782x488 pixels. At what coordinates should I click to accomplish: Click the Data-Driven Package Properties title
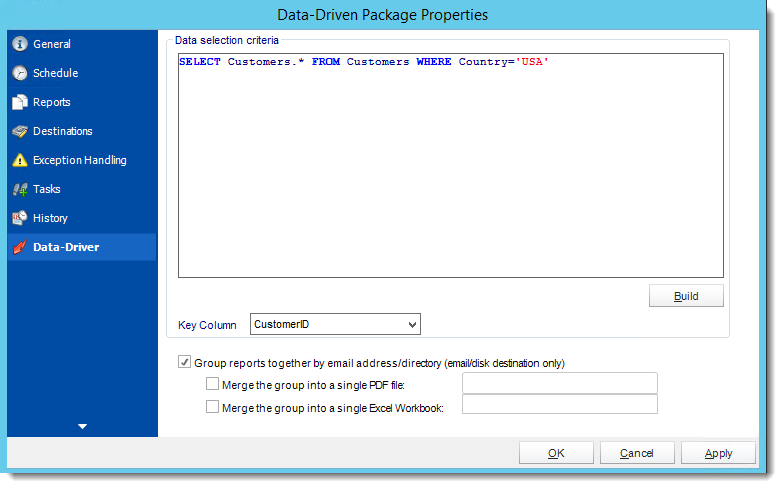(383, 15)
